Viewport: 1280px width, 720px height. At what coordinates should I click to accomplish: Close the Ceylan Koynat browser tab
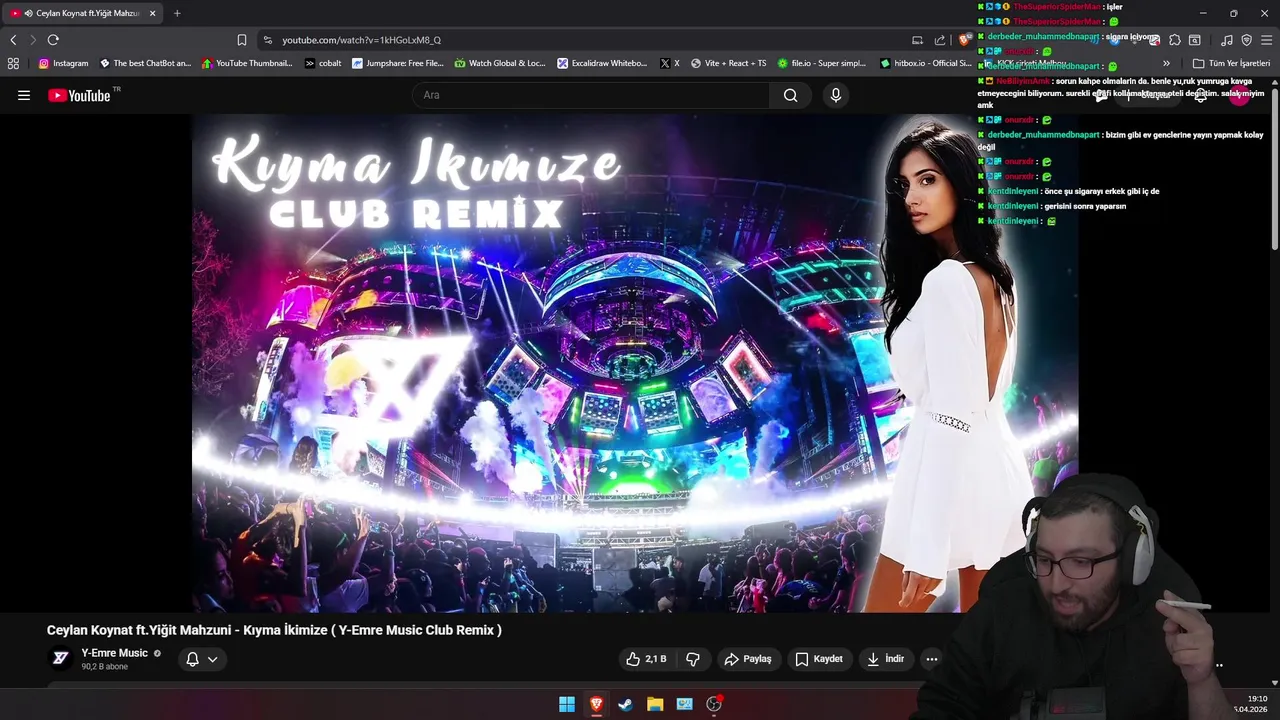[x=153, y=14]
